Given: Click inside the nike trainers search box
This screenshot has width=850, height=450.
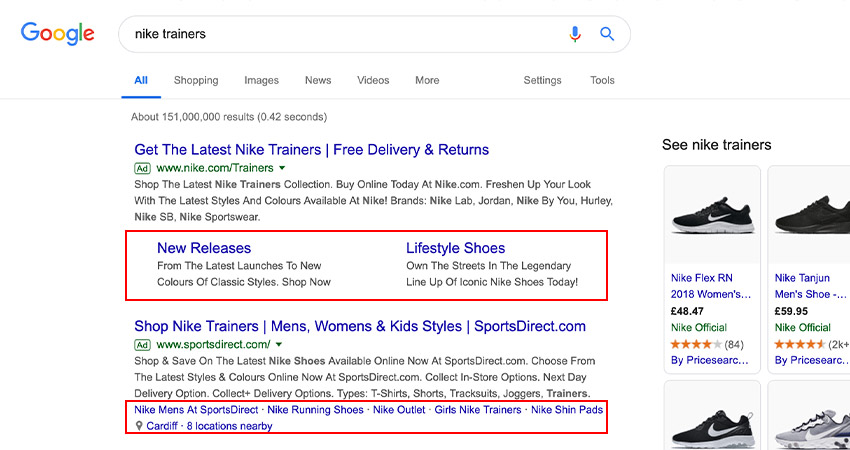Looking at the screenshot, I should tap(347, 34).
